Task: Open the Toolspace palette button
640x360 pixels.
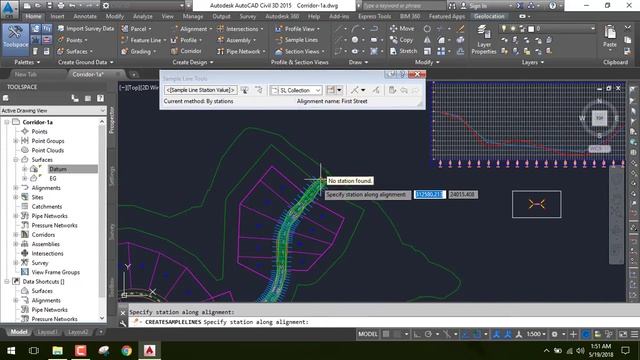Action: (x=16, y=39)
